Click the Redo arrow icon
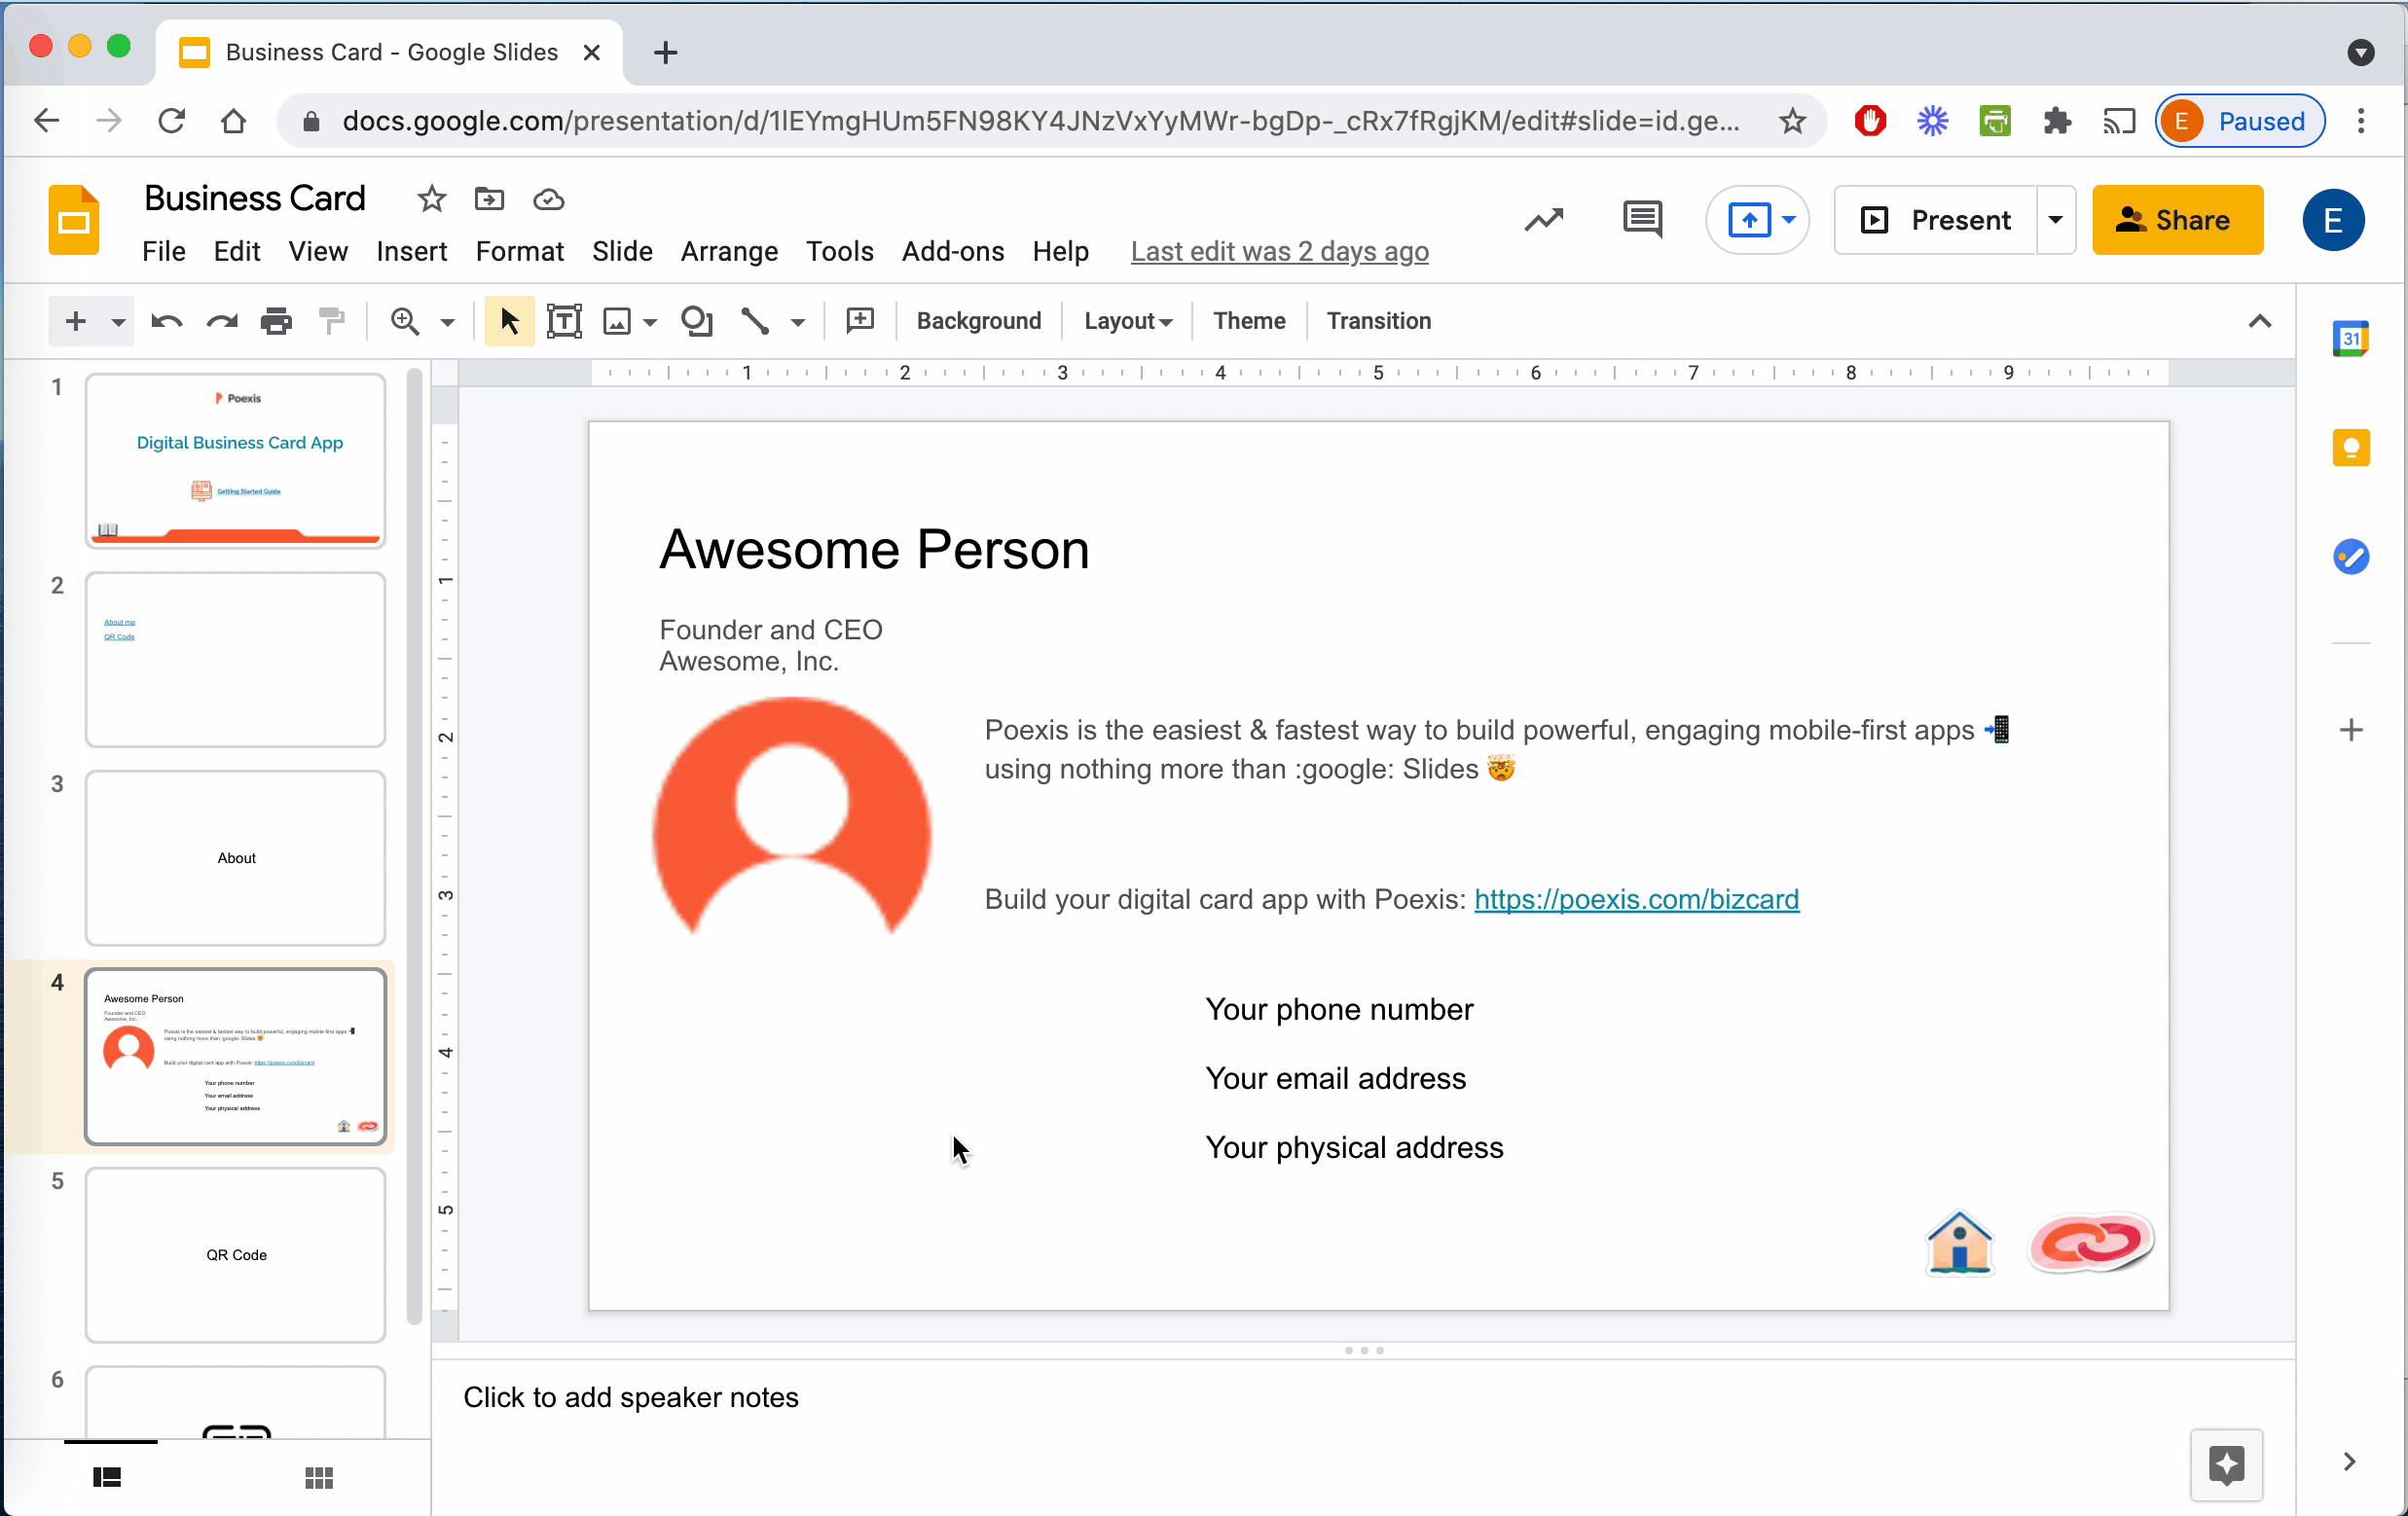This screenshot has height=1516, width=2408. click(221, 321)
